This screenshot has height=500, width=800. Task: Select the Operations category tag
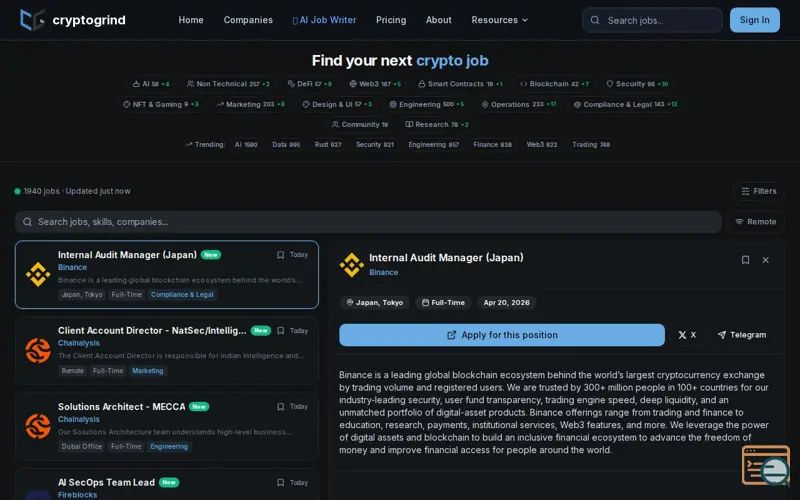518,104
